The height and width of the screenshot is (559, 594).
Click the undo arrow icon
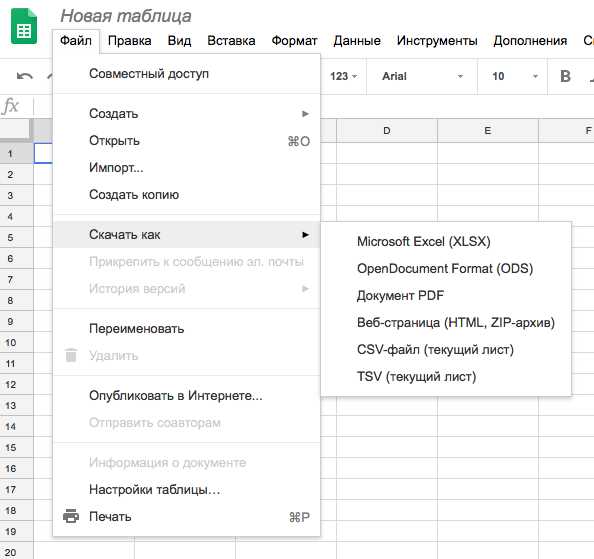coord(25,76)
